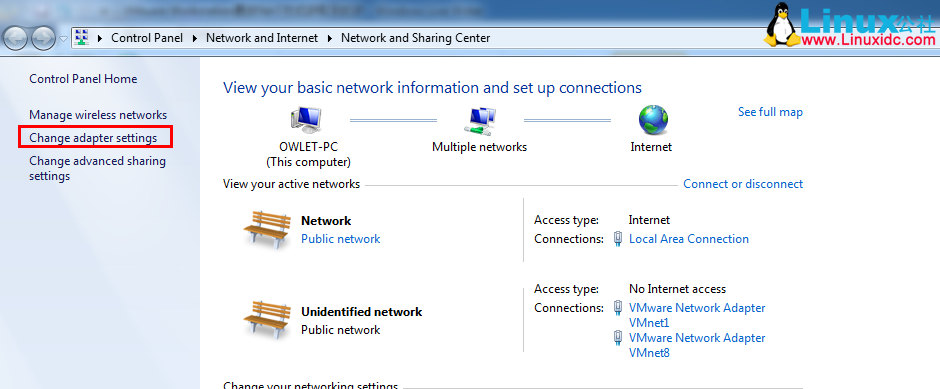Viewport: 940px width, 389px height.
Task: Click the Forward navigation arrow button
Action: [x=43, y=39]
